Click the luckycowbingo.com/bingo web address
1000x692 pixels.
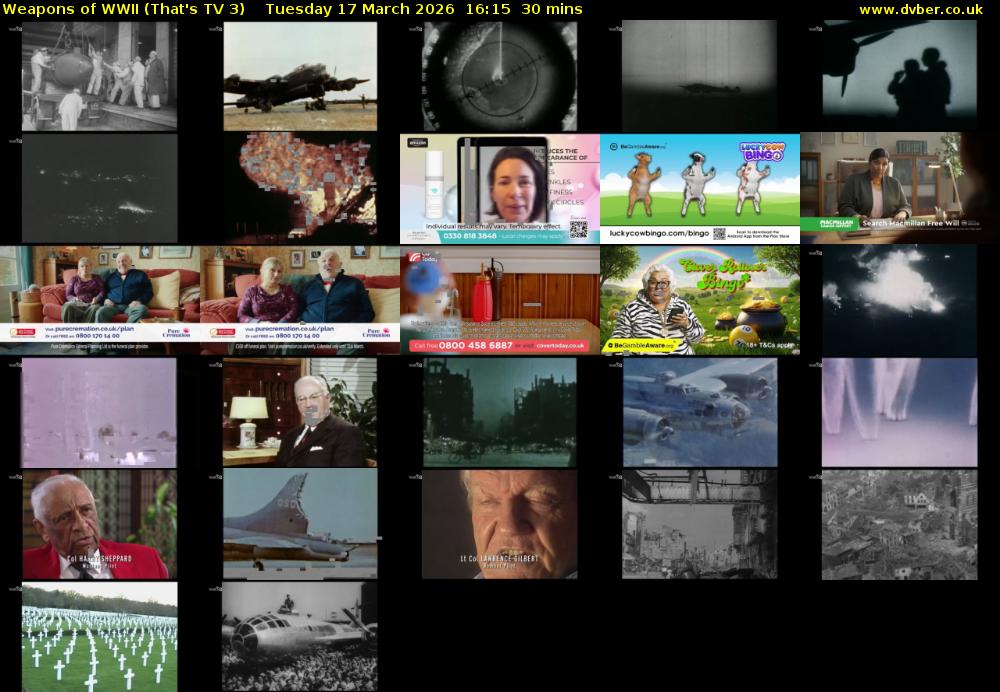(x=655, y=235)
